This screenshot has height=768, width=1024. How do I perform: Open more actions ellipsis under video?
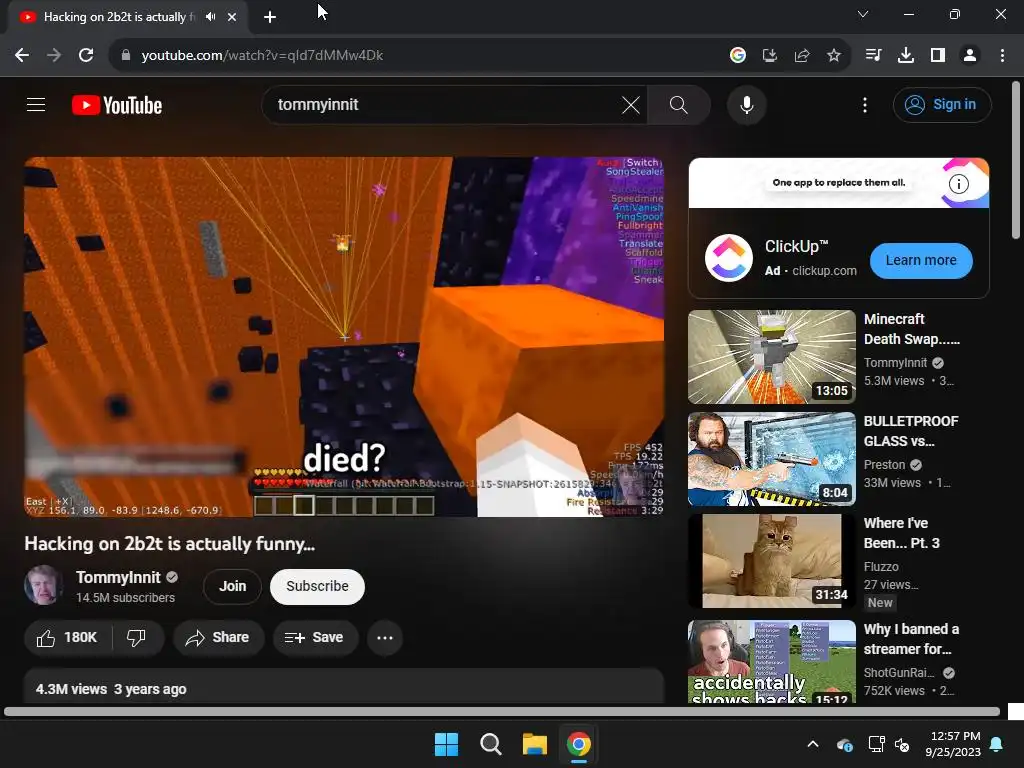point(385,637)
